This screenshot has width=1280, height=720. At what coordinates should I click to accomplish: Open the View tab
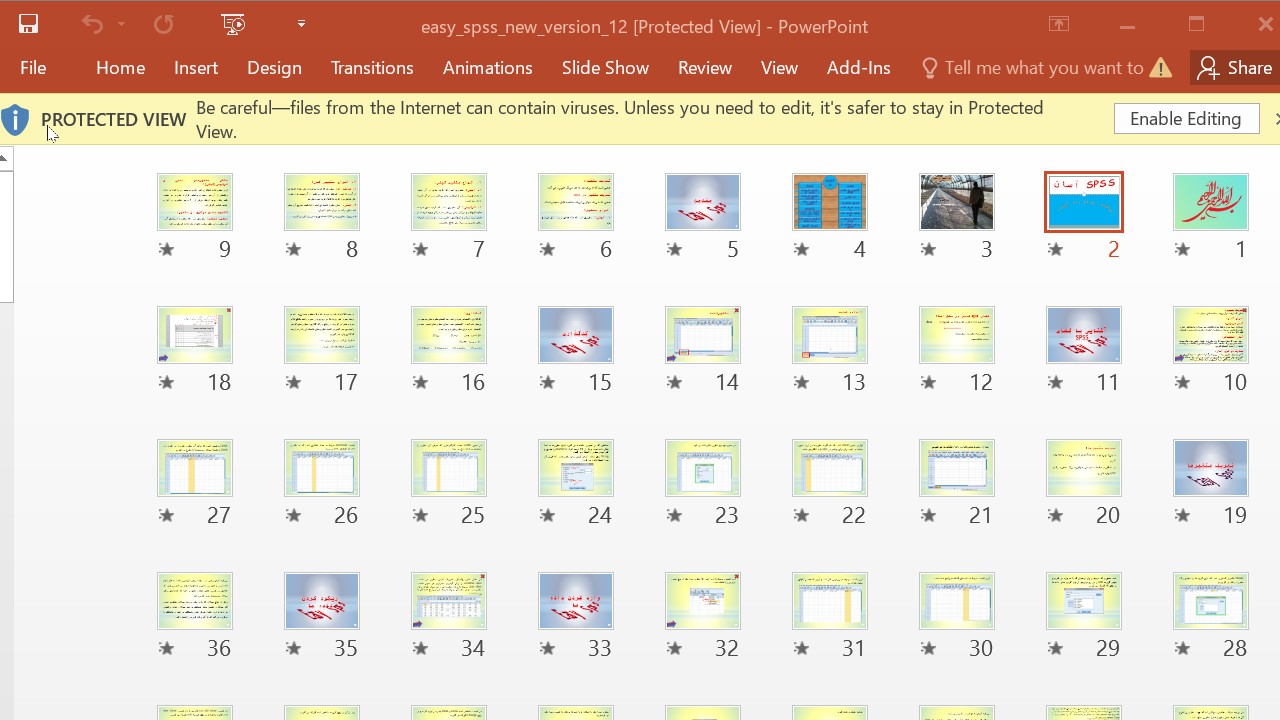tap(779, 68)
